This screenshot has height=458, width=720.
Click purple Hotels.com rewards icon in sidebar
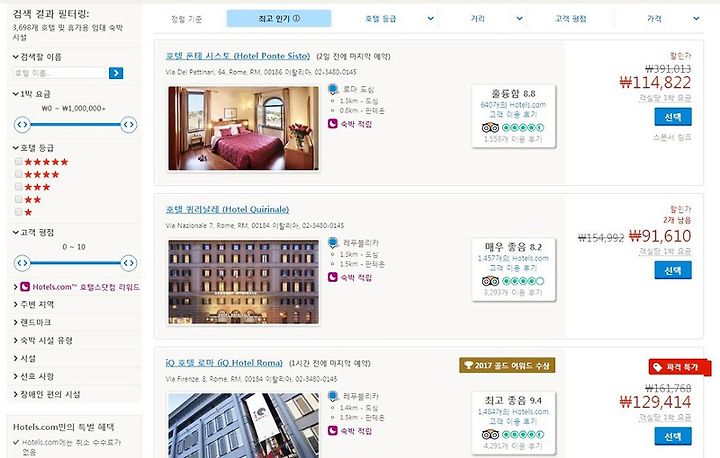pyautogui.click(x=25, y=287)
